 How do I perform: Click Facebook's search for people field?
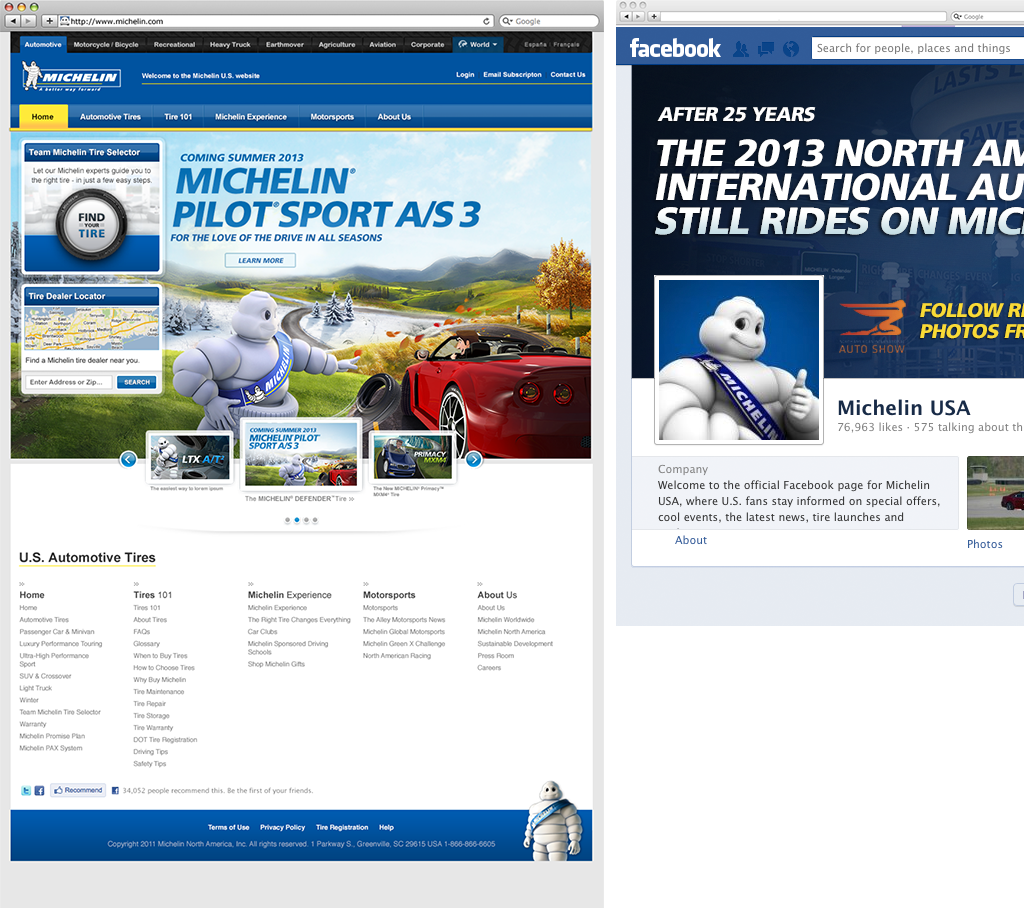(x=918, y=48)
